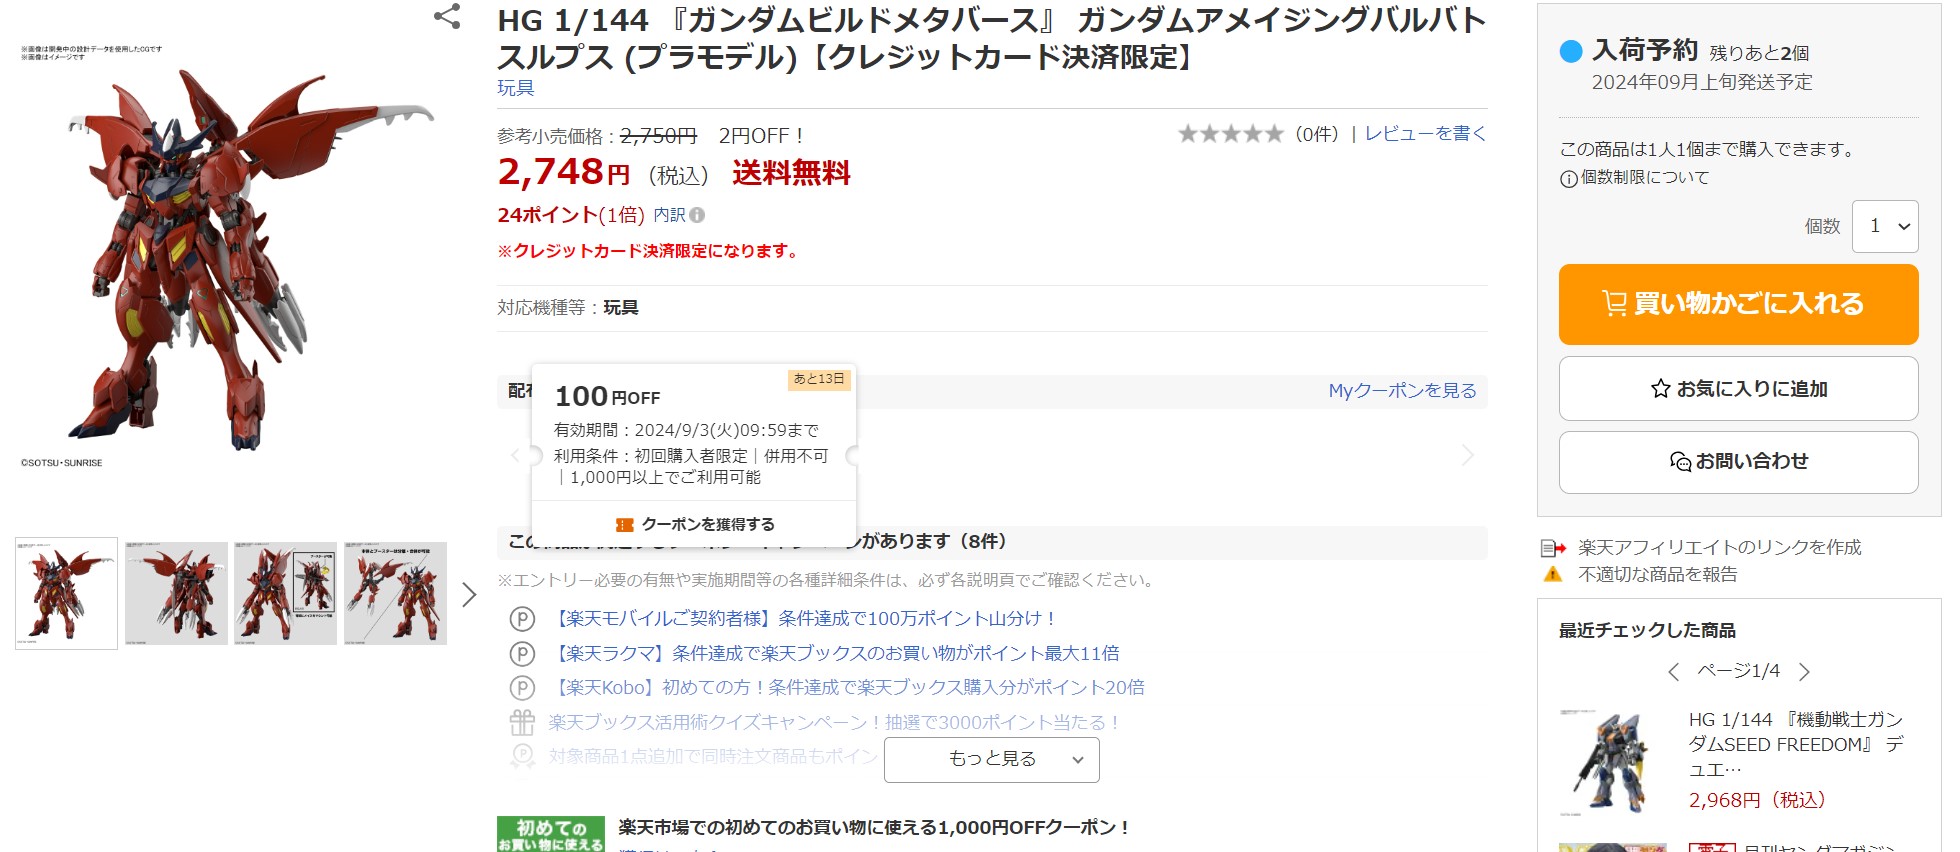Screen dimensions: 1960x852
Task: Get coupon via クーポンを獲得する
Action: click(695, 524)
